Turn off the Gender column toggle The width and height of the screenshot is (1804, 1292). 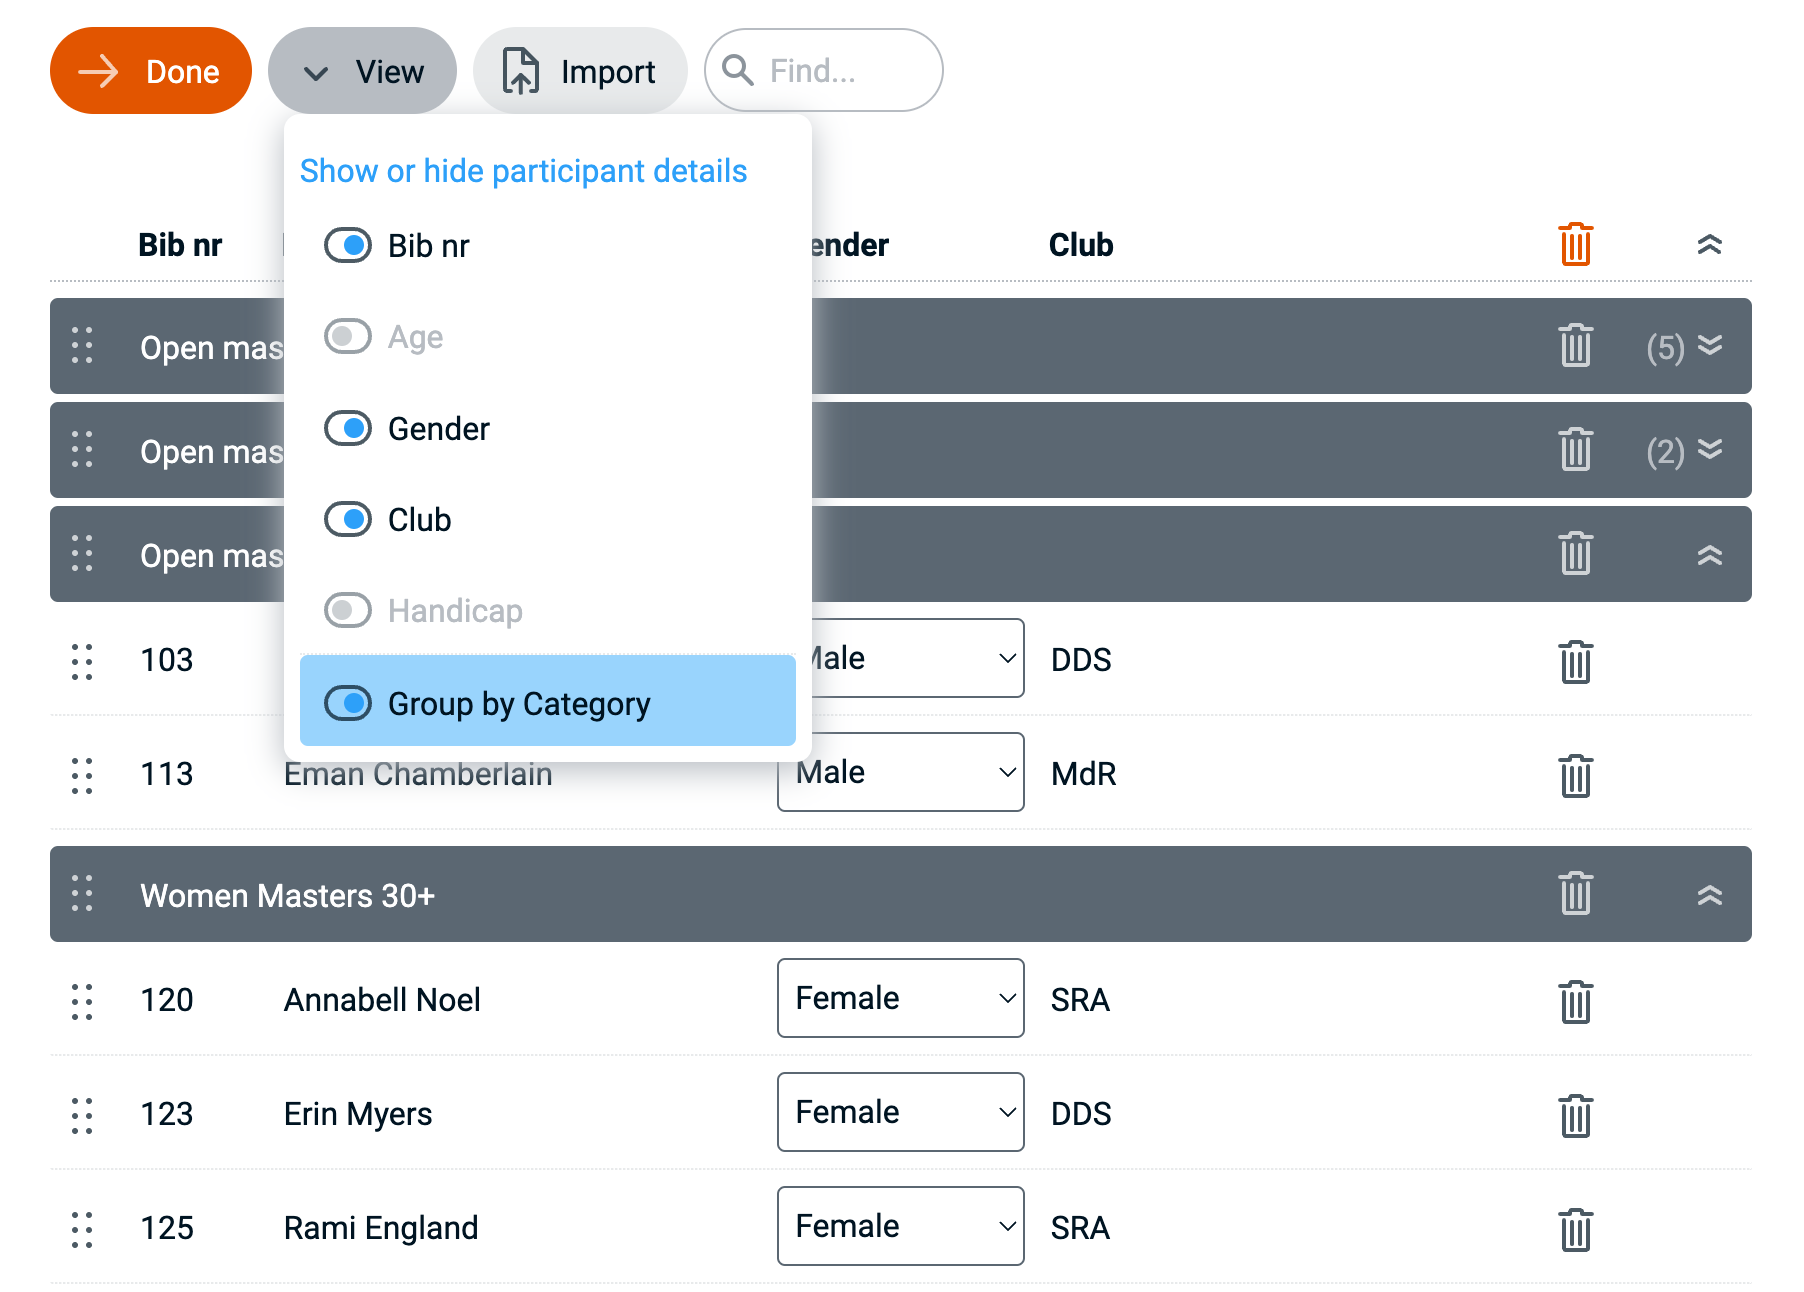click(x=348, y=429)
